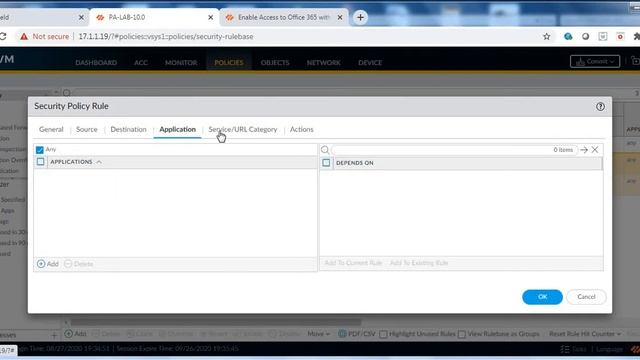Click Add To Existing Rule
640x360 pixels.
coord(419,263)
